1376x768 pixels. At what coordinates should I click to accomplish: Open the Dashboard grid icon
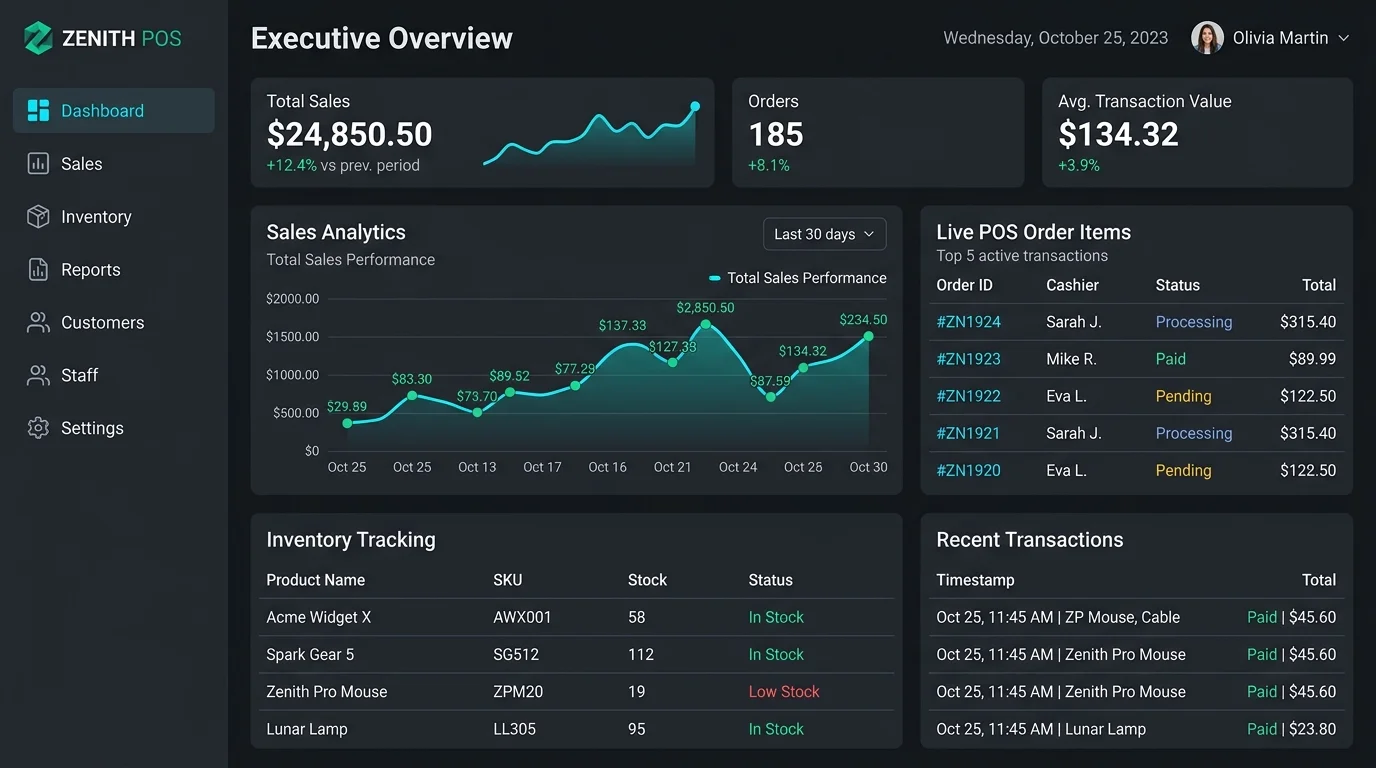click(x=38, y=111)
